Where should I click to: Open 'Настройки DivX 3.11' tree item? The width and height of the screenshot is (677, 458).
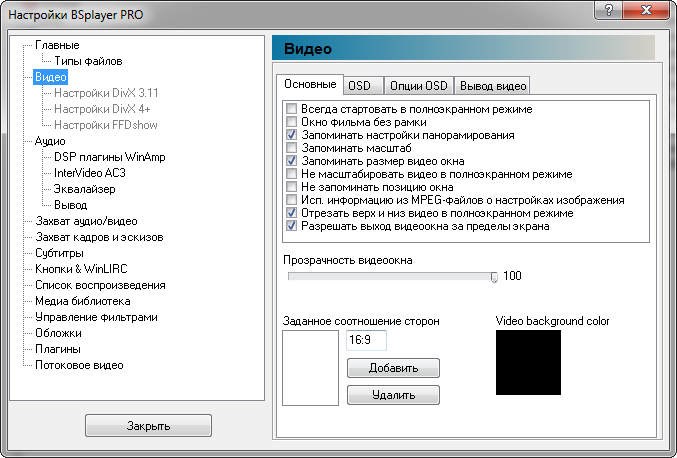(106, 93)
